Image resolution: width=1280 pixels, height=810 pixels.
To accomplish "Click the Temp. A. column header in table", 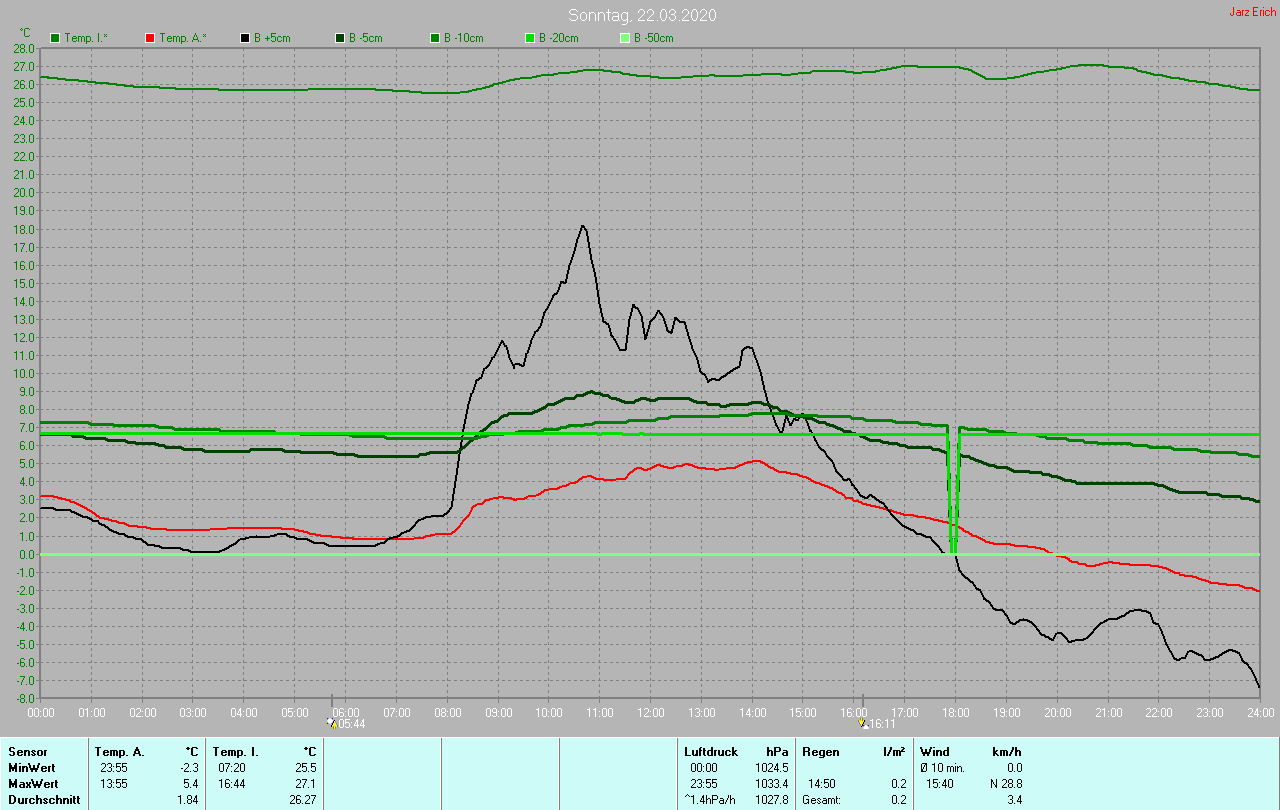I will coord(119,751).
